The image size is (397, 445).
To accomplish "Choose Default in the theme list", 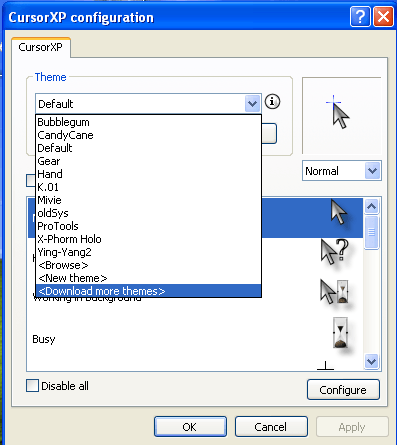I will [x=148, y=148].
